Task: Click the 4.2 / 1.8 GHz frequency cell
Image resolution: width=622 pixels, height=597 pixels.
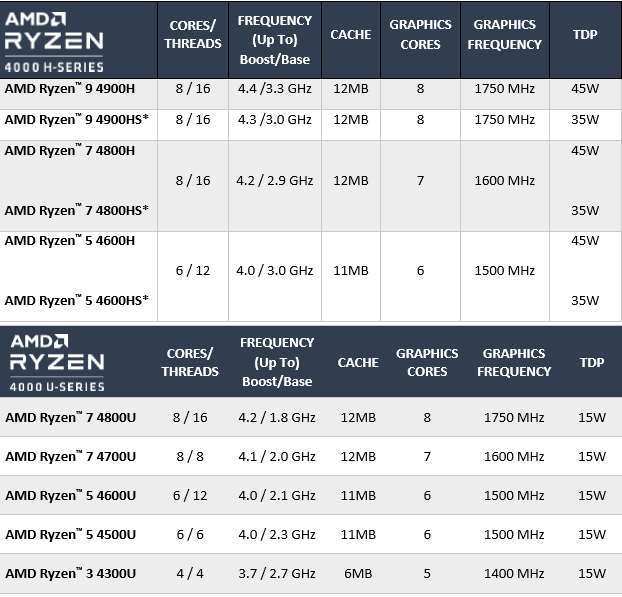Action: pos(277,417)
